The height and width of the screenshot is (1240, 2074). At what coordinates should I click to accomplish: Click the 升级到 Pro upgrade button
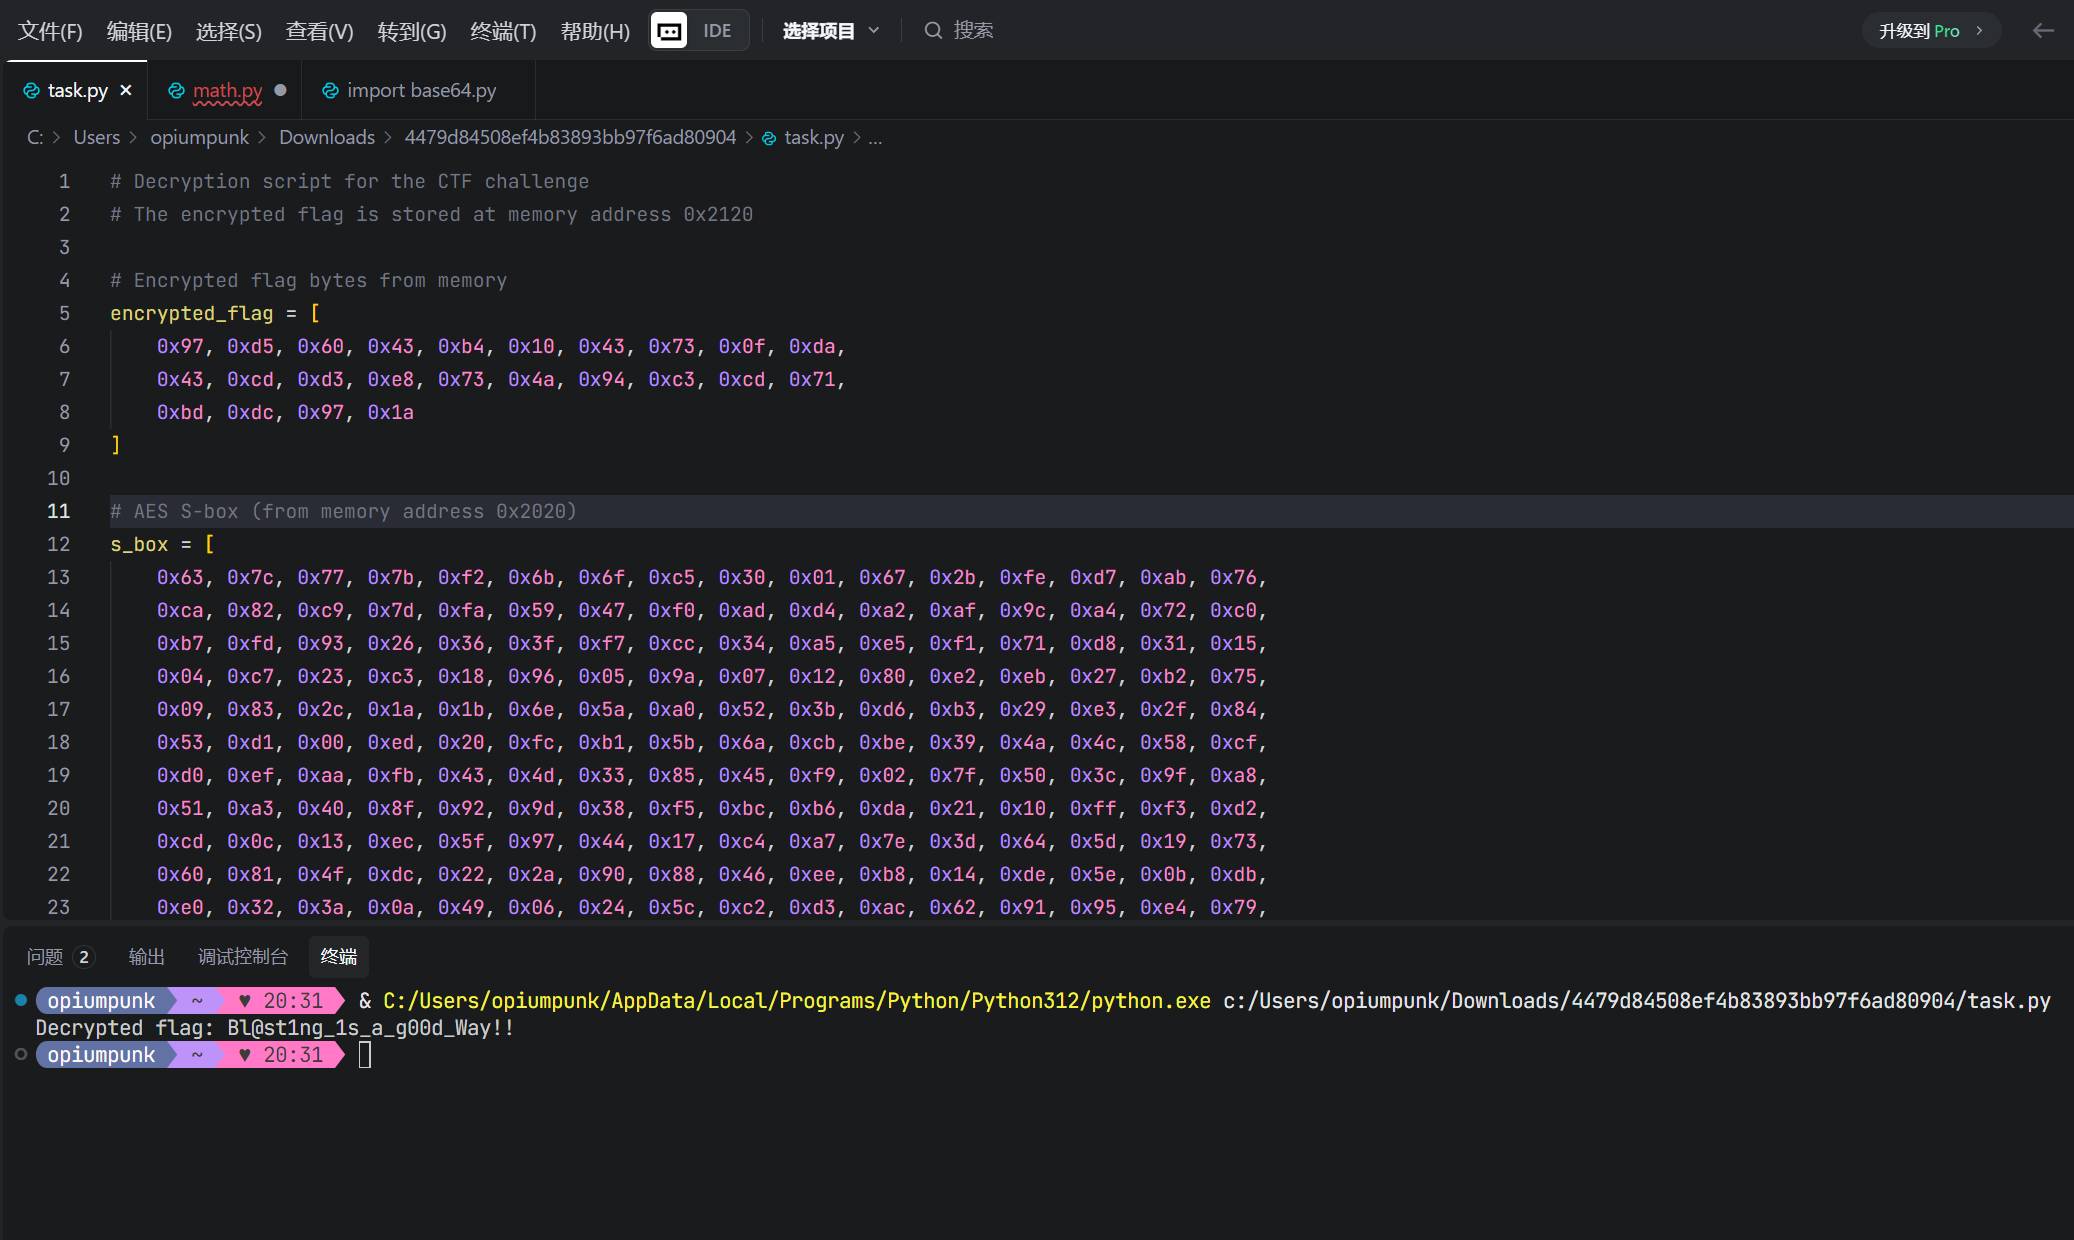[1930, 31]
